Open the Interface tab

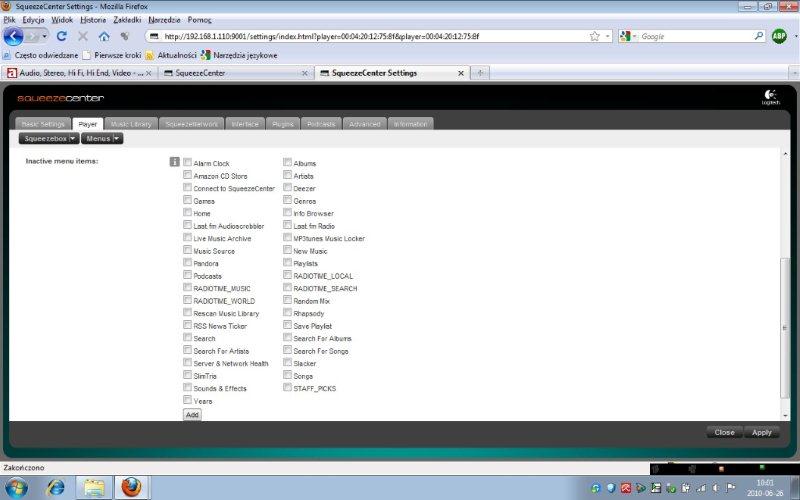click(x=245, y=124)
